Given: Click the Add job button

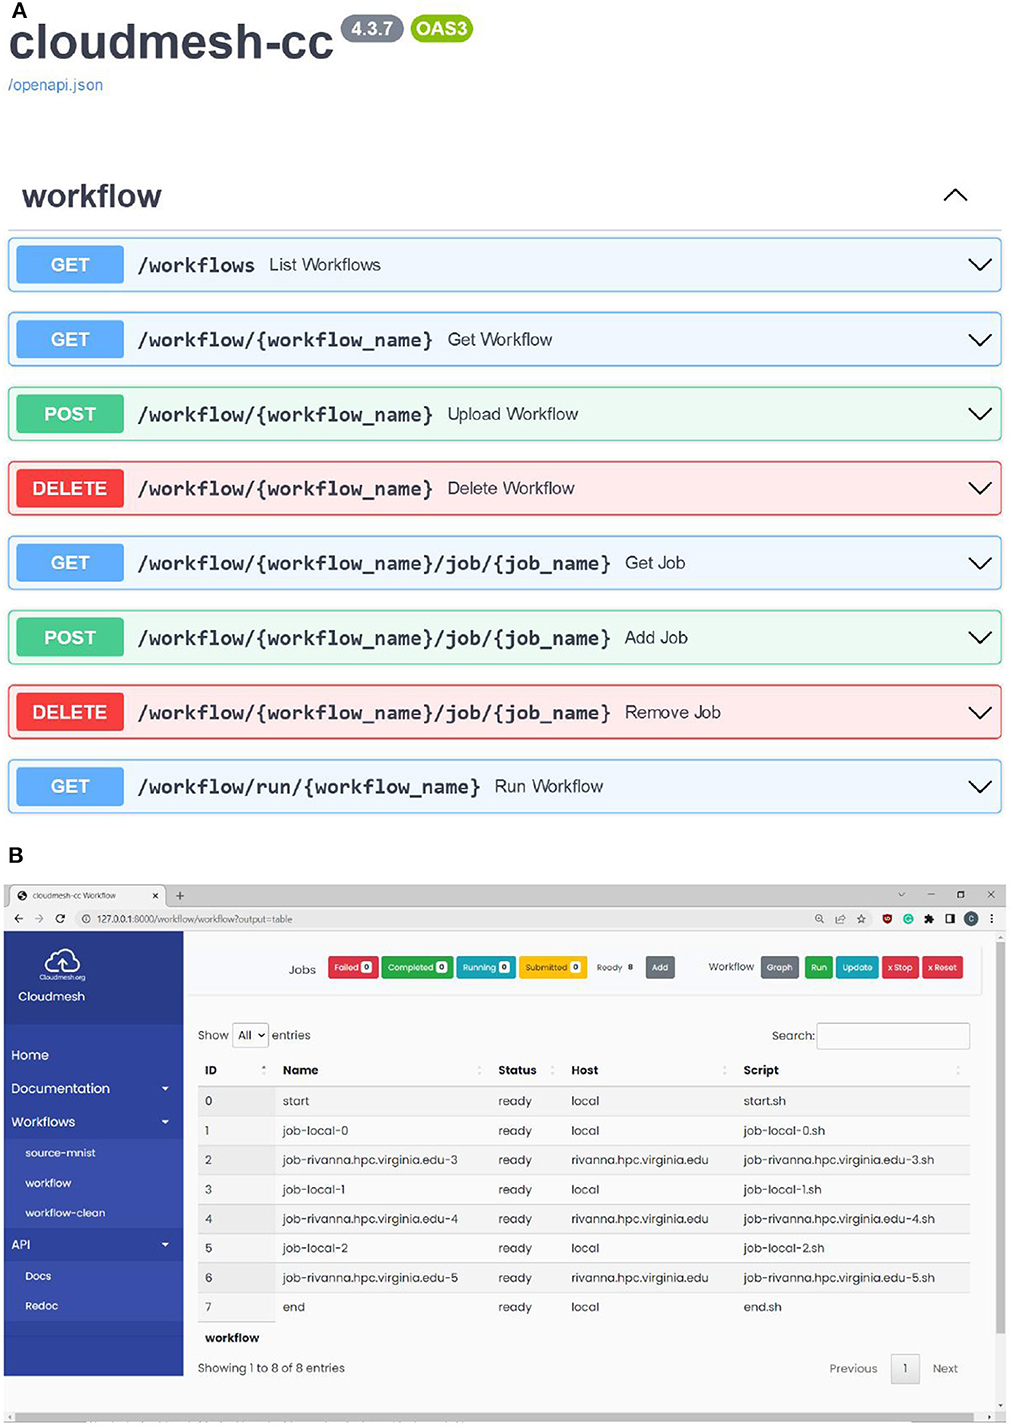Looking at the screenshot, I should click(x=660, y=967).
